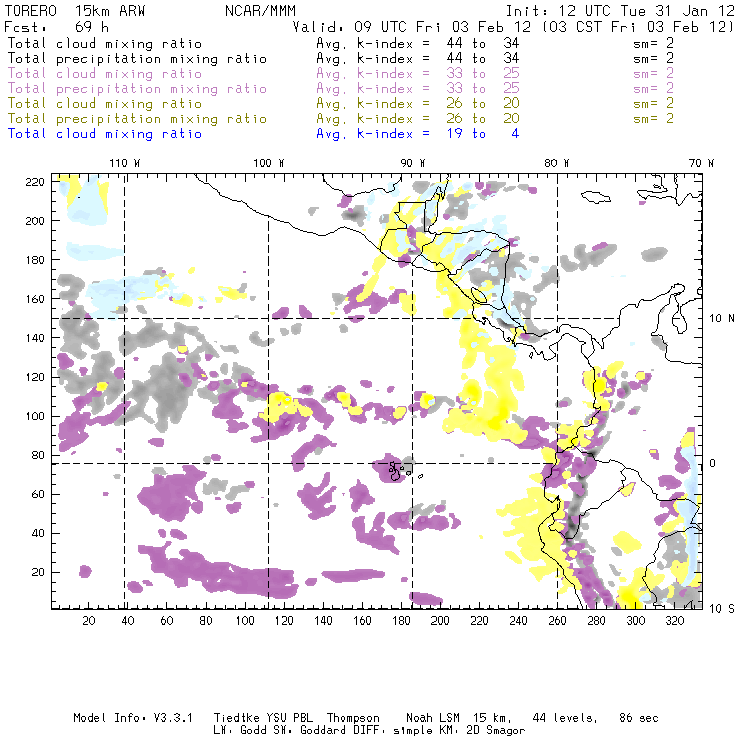Click the '10 N' latitude label

coord(722,319)
